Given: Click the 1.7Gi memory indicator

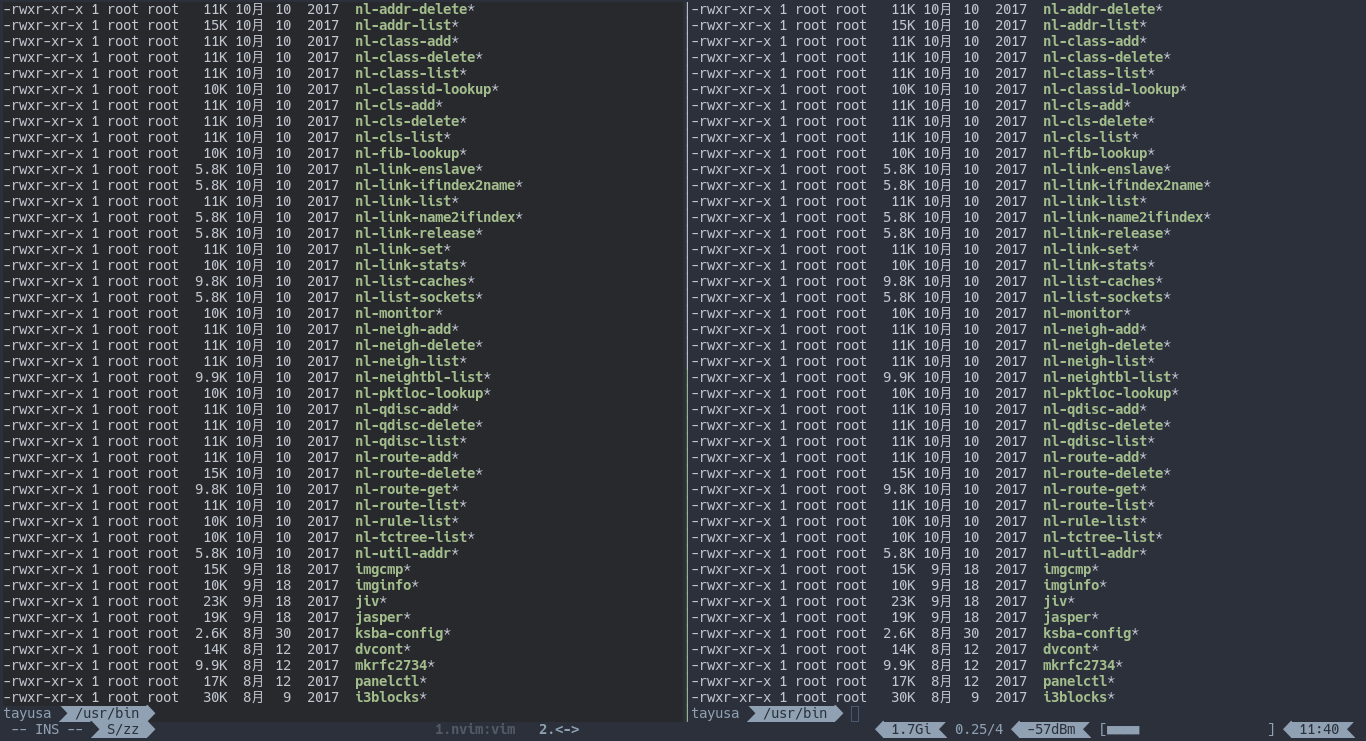Looking at the screenshot, I should (910, 729).
